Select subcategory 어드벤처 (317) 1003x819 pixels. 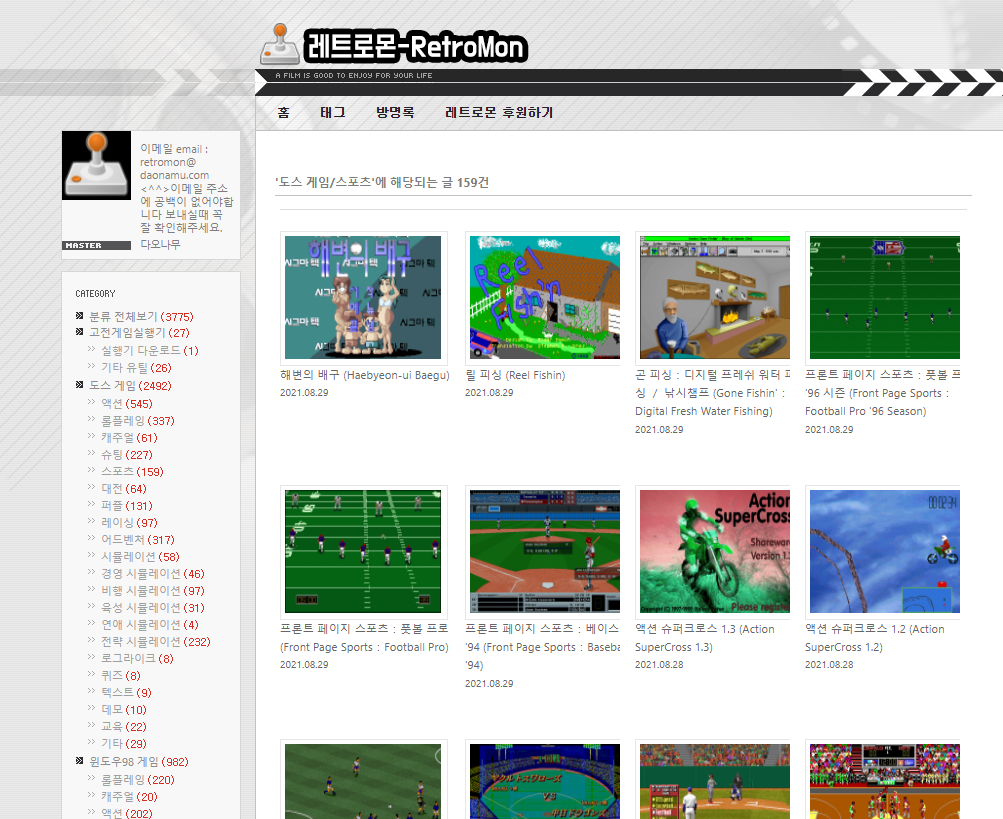pos(138,540)
